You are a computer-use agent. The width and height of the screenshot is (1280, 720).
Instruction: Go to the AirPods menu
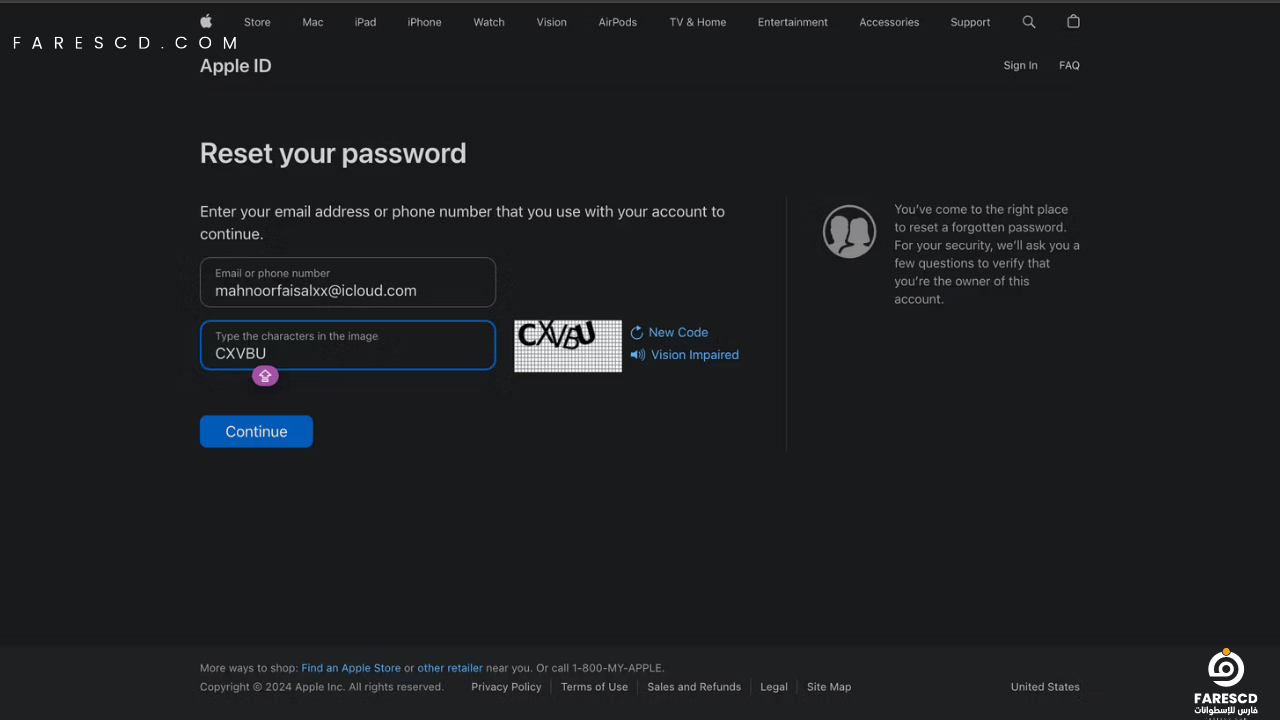tap(617, 22)
